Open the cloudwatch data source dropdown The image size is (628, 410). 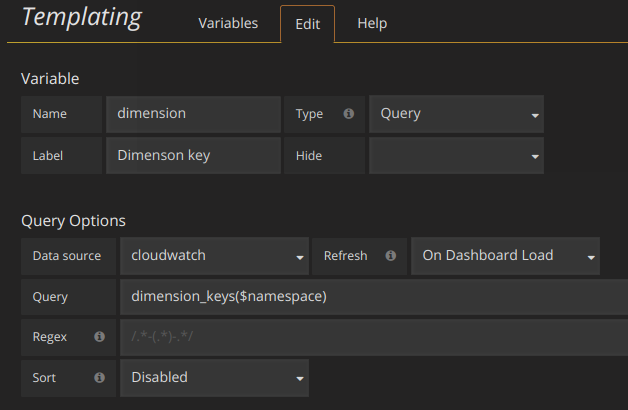pyautogui.click(x=214, y=256)
